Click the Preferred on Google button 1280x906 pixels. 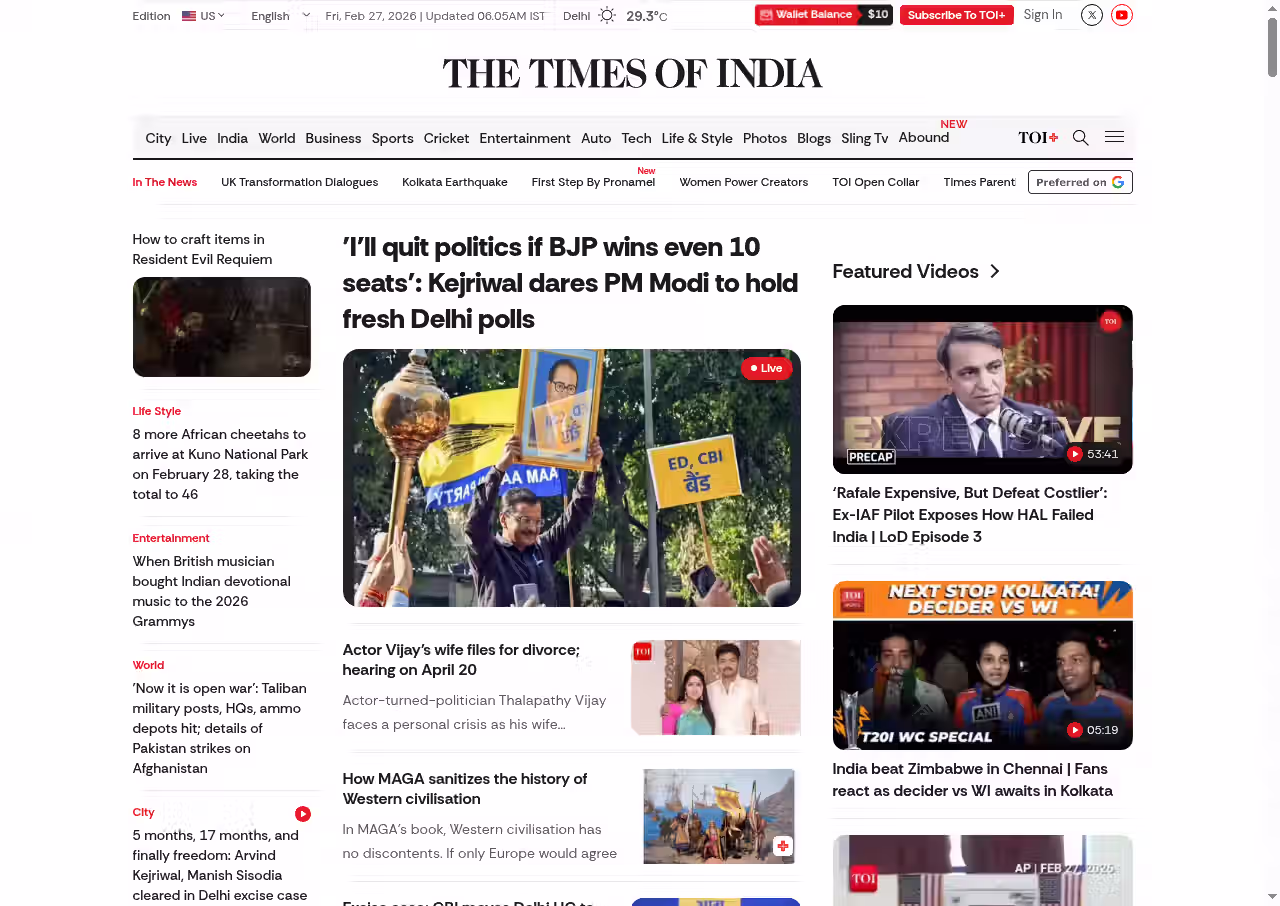(x=1080, y=182)
